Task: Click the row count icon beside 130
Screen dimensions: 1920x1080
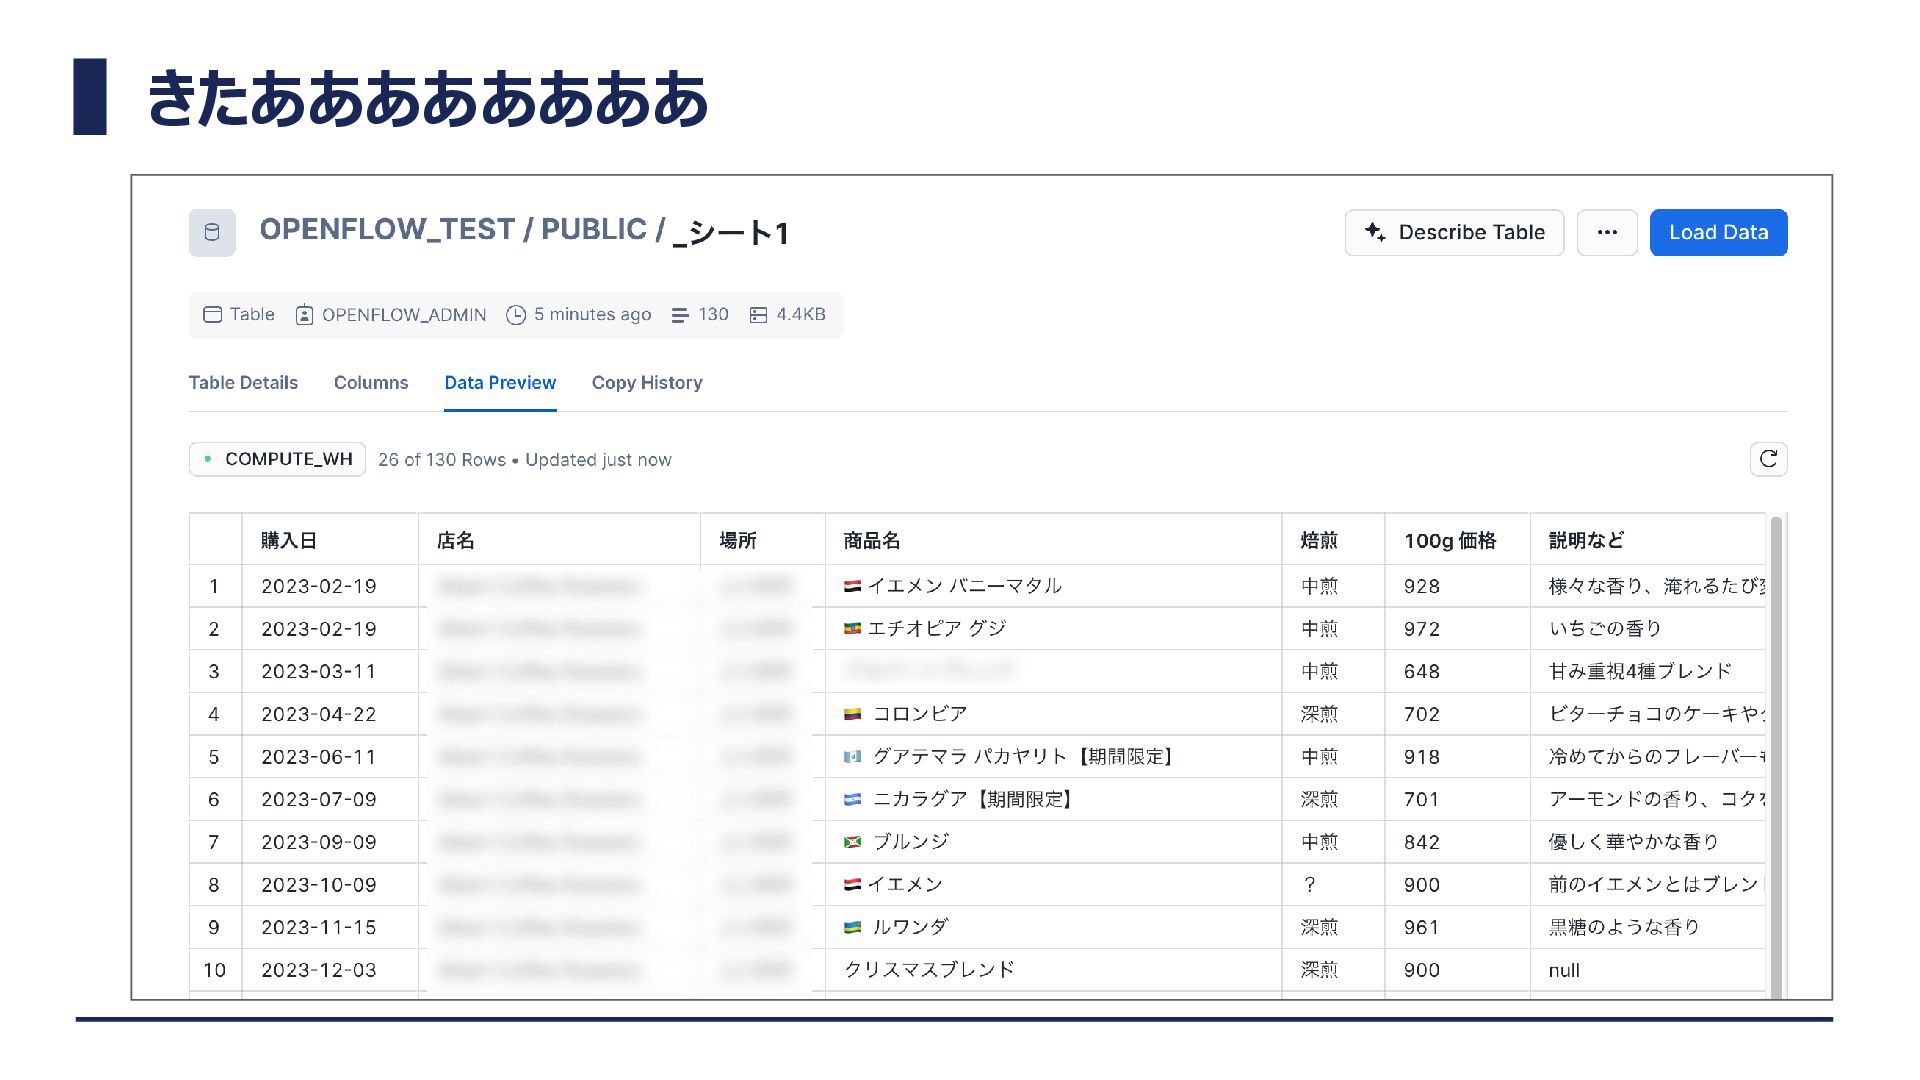Action: tap(680, 315)
